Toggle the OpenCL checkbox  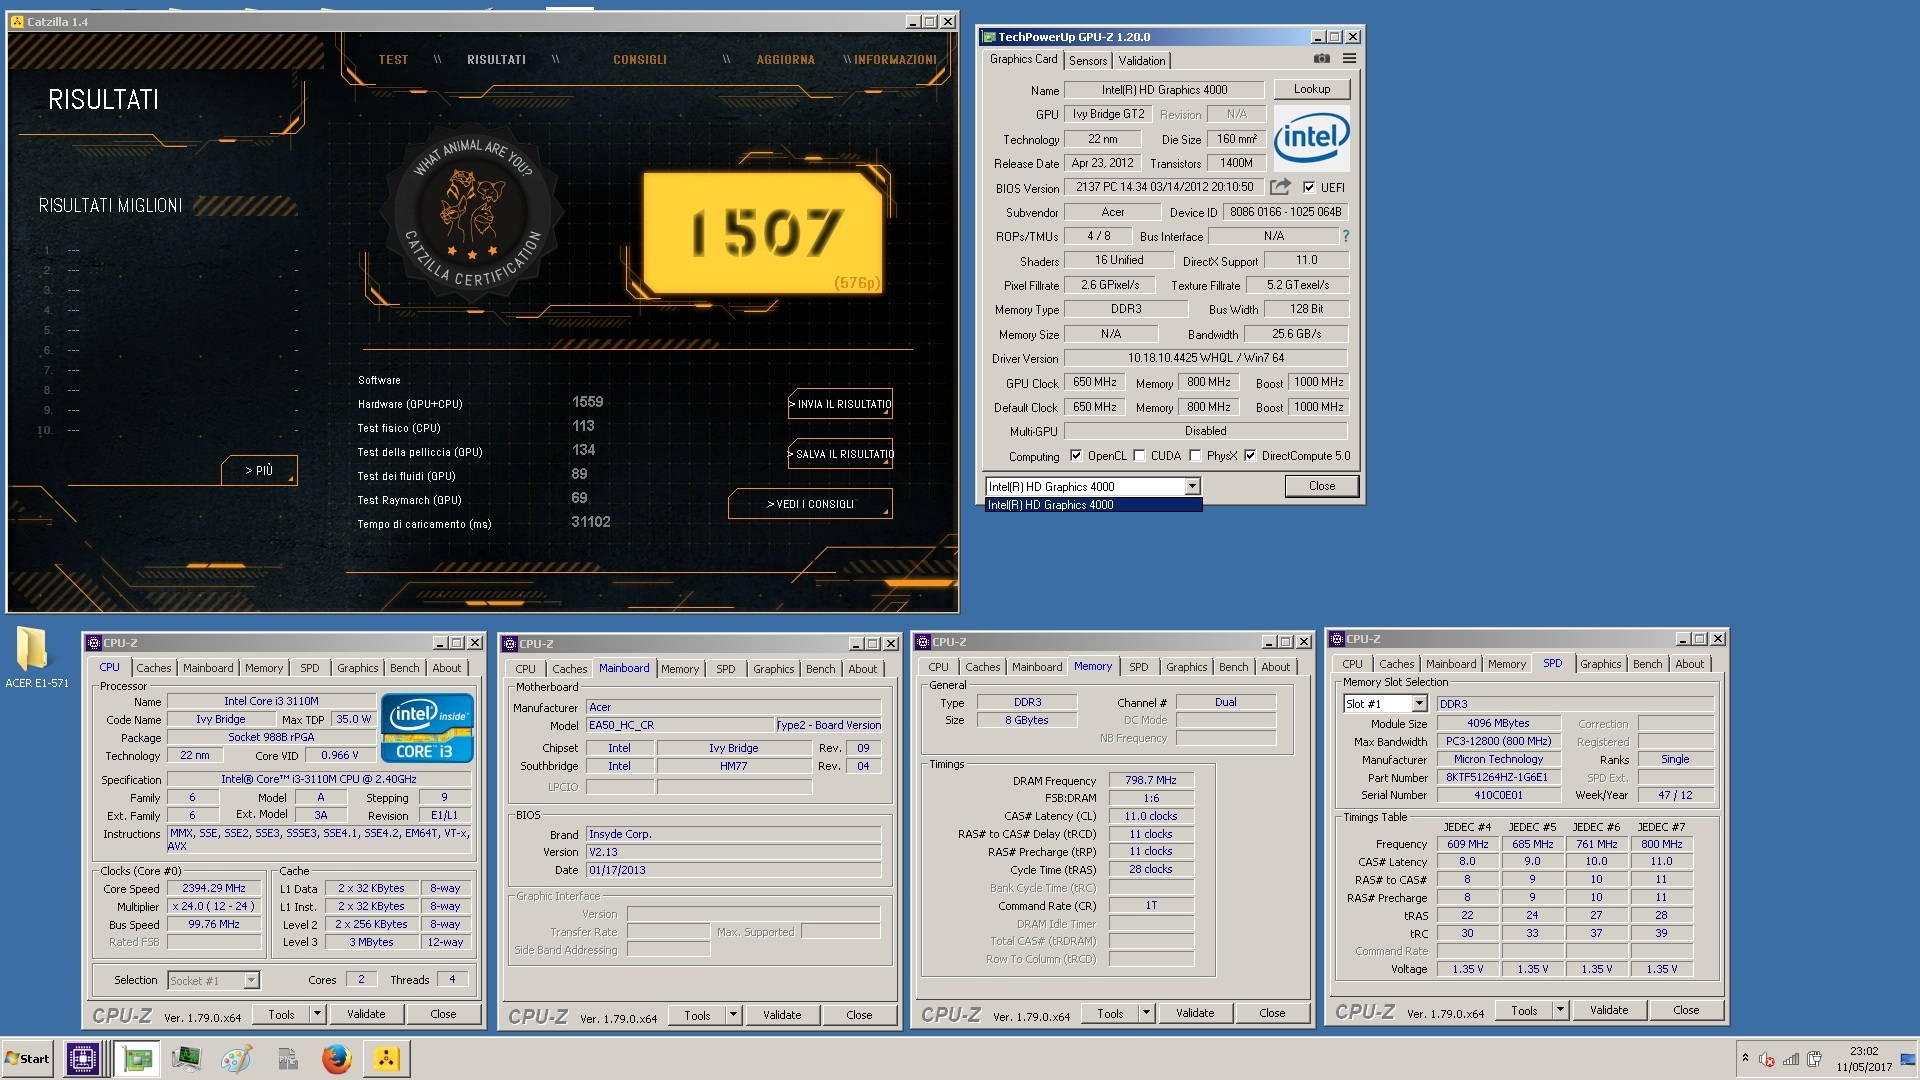pos(1076,456)
